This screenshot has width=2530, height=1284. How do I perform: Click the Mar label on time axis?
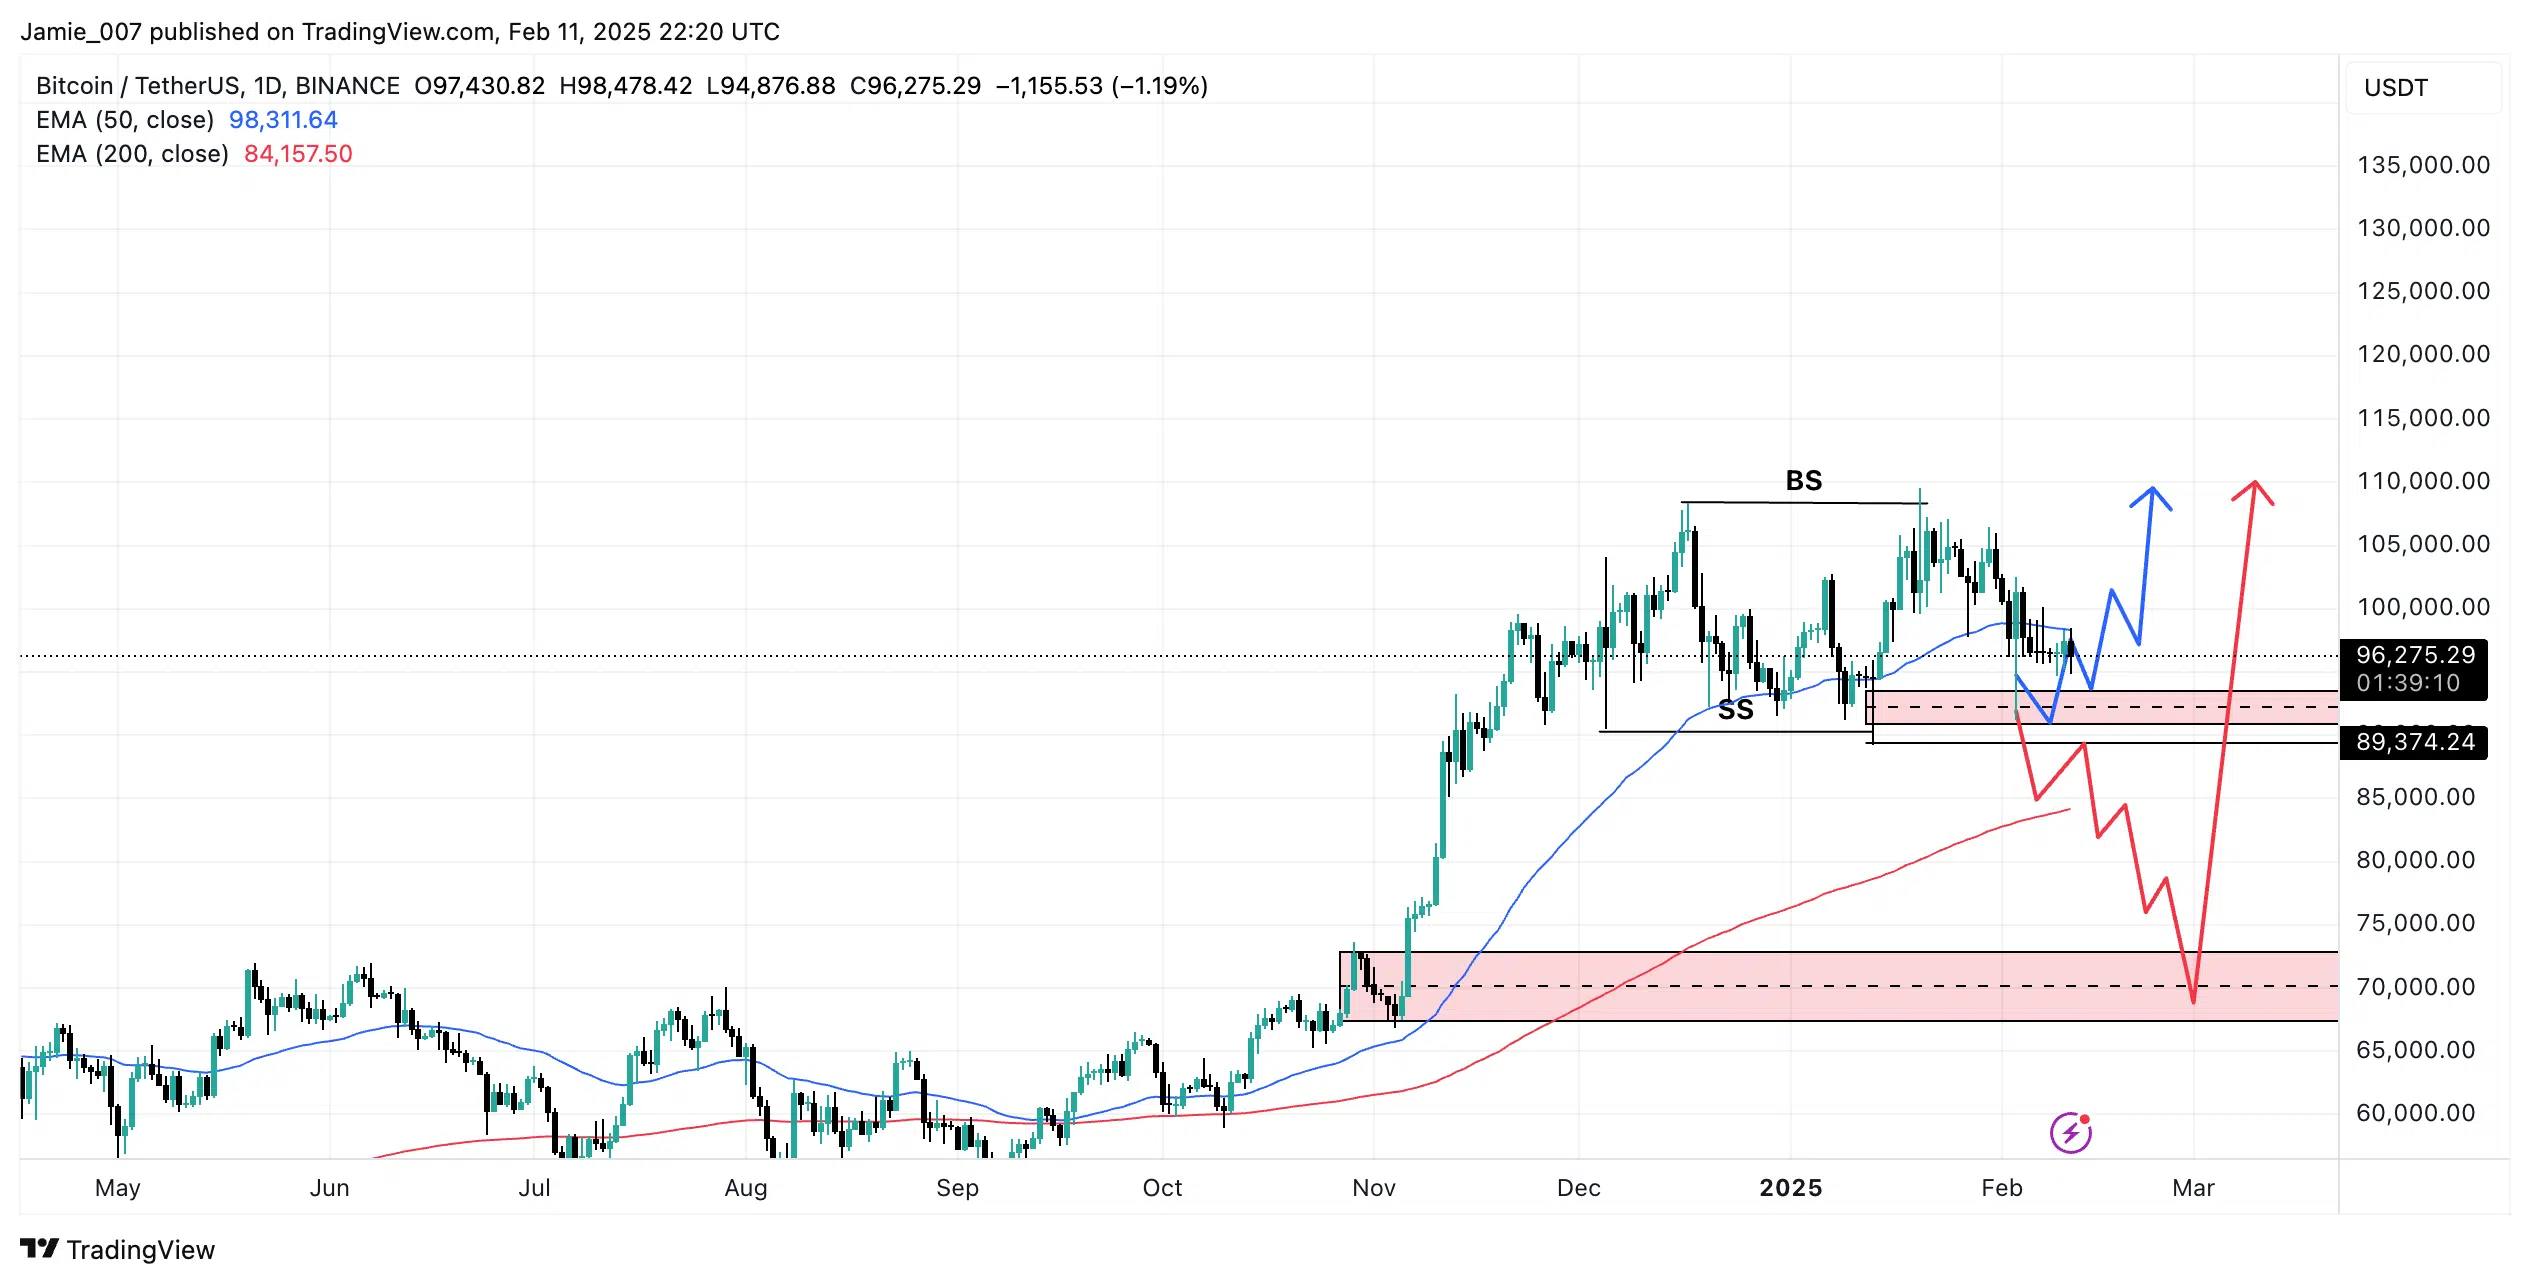2193,1188
